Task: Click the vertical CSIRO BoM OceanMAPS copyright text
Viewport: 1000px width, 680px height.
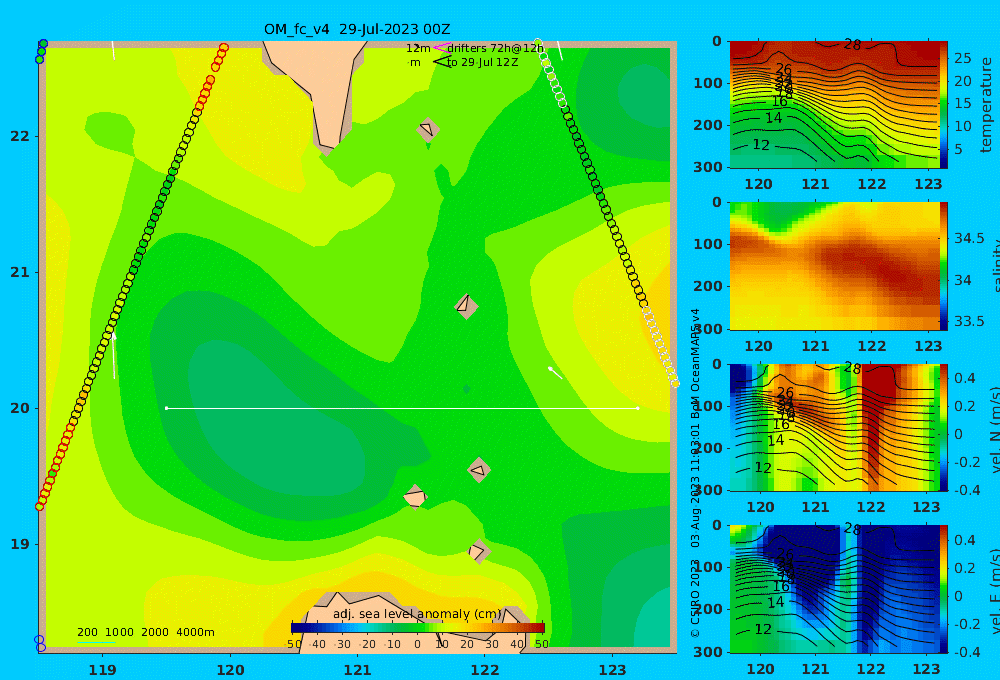Action: (696, 473)
